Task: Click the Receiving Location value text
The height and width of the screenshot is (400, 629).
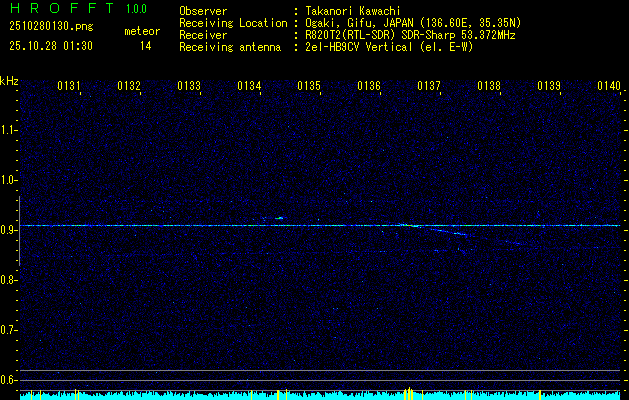Action: click(413, 23)
